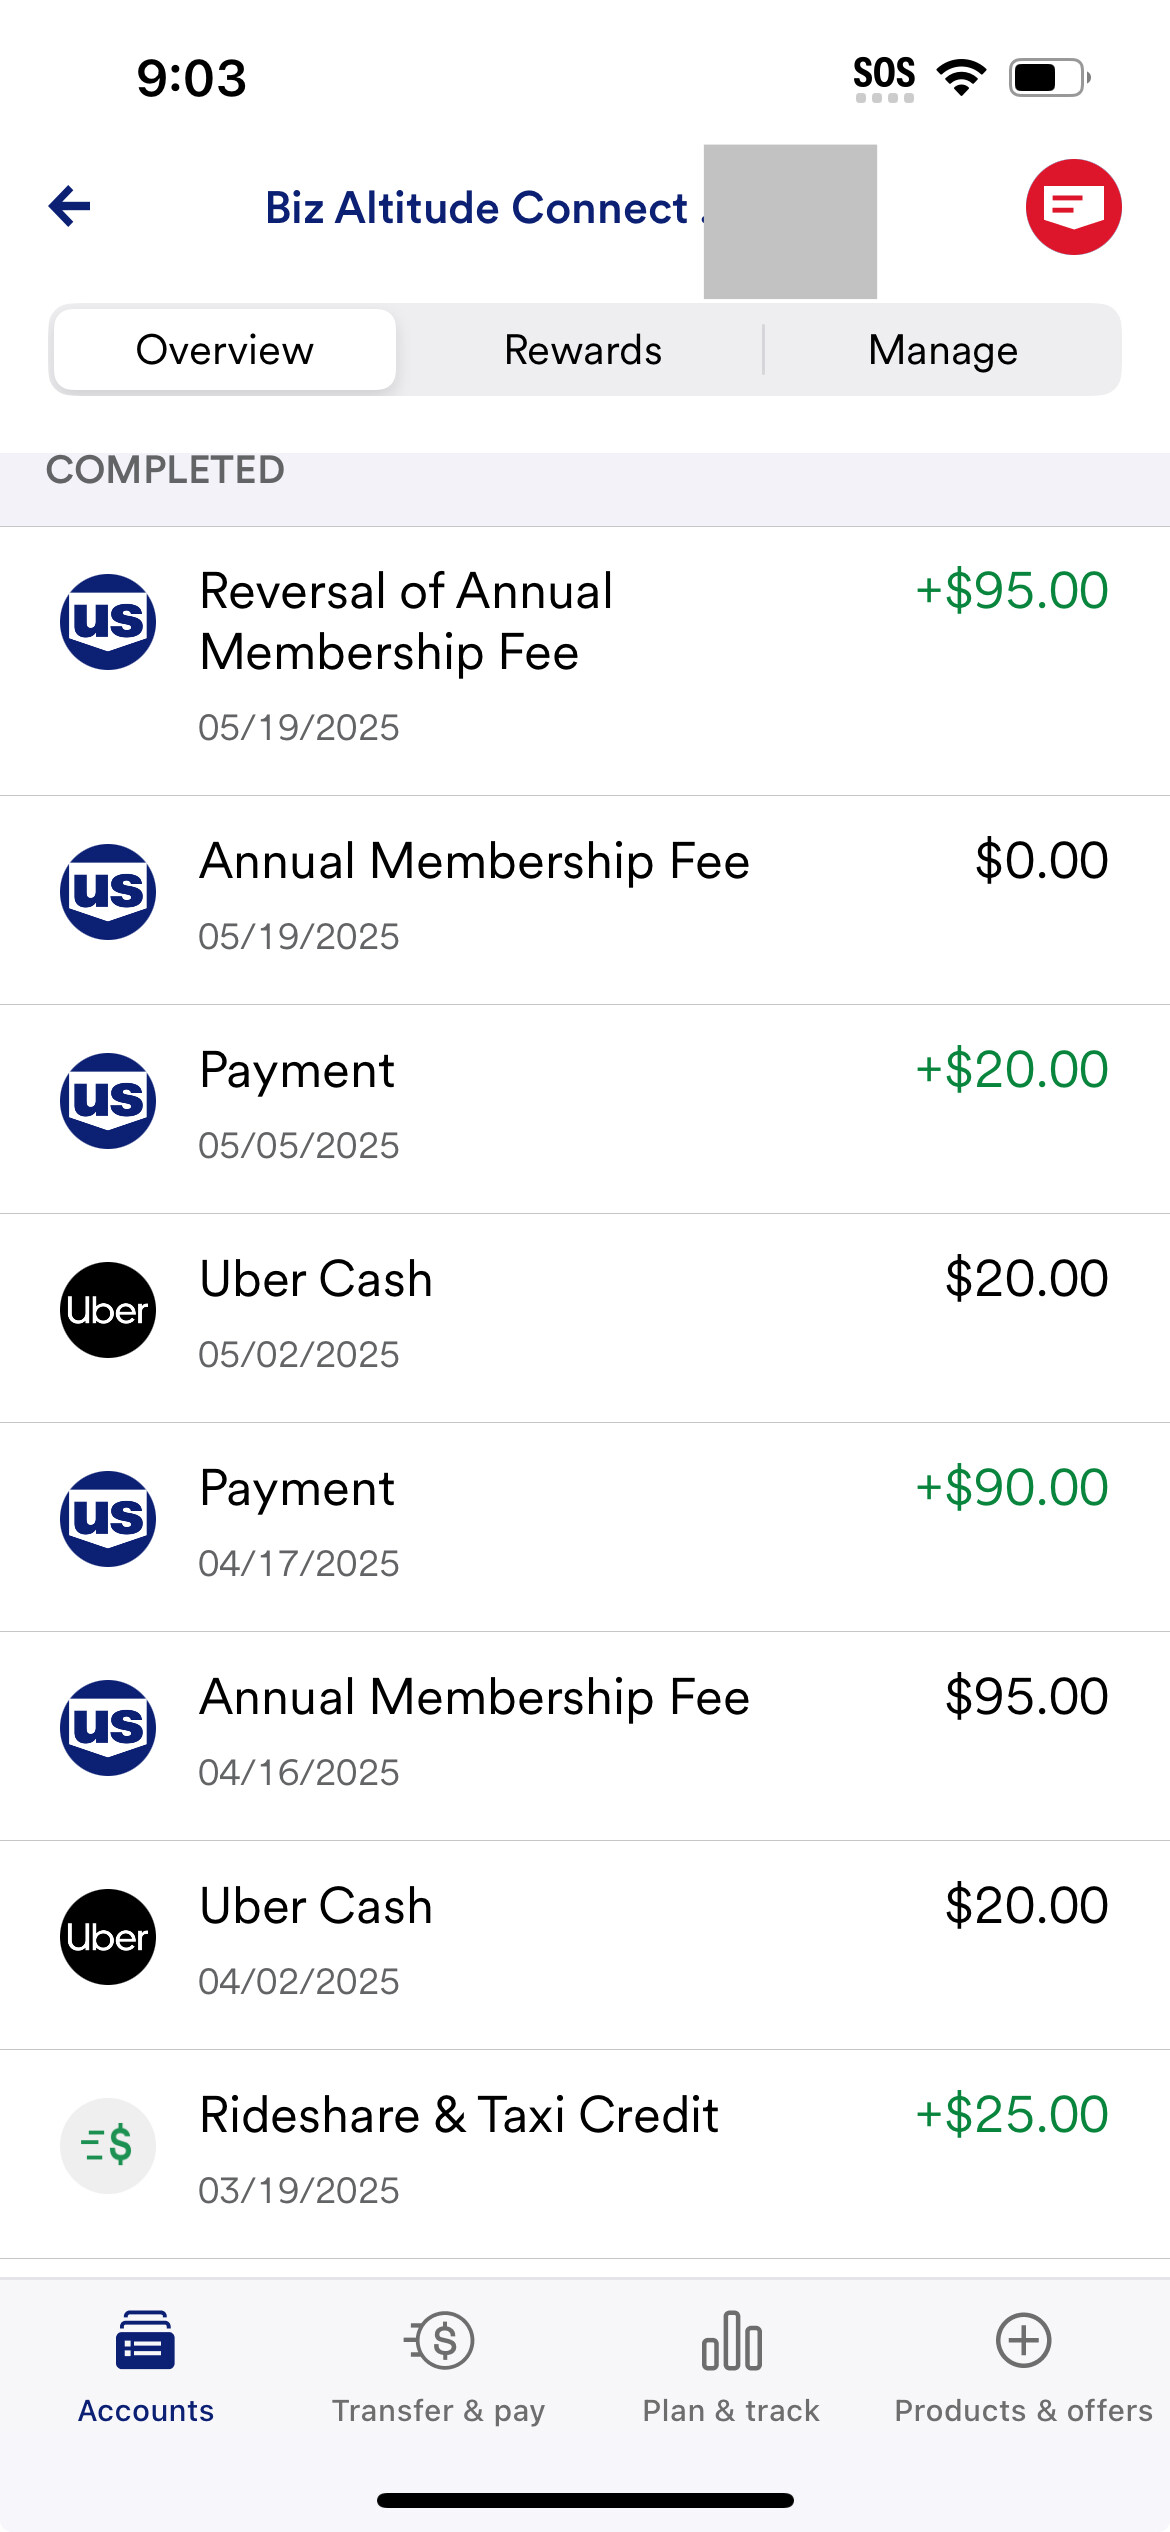Tap the Plan & track chart icon

(731, 2340)
